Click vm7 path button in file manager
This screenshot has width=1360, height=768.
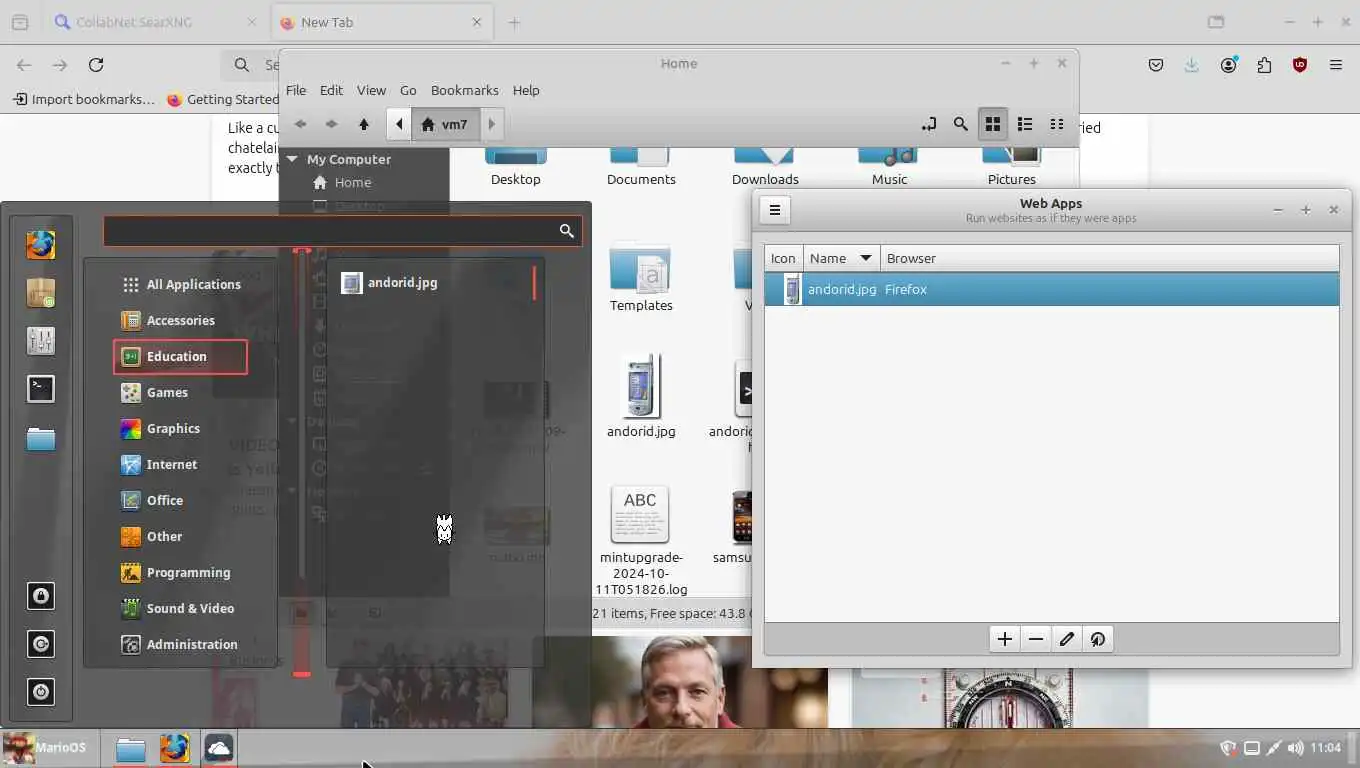[445, 124]
